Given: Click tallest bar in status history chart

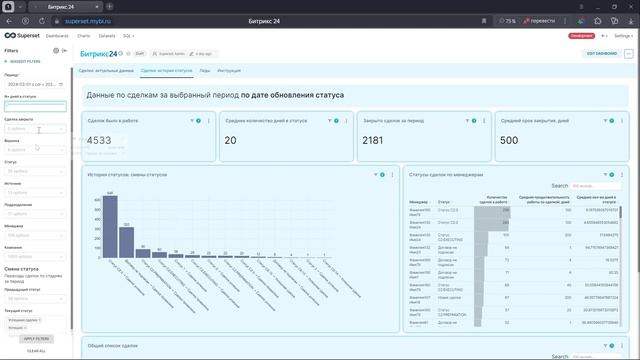Looking at the screenshot, I should point(110,227).
